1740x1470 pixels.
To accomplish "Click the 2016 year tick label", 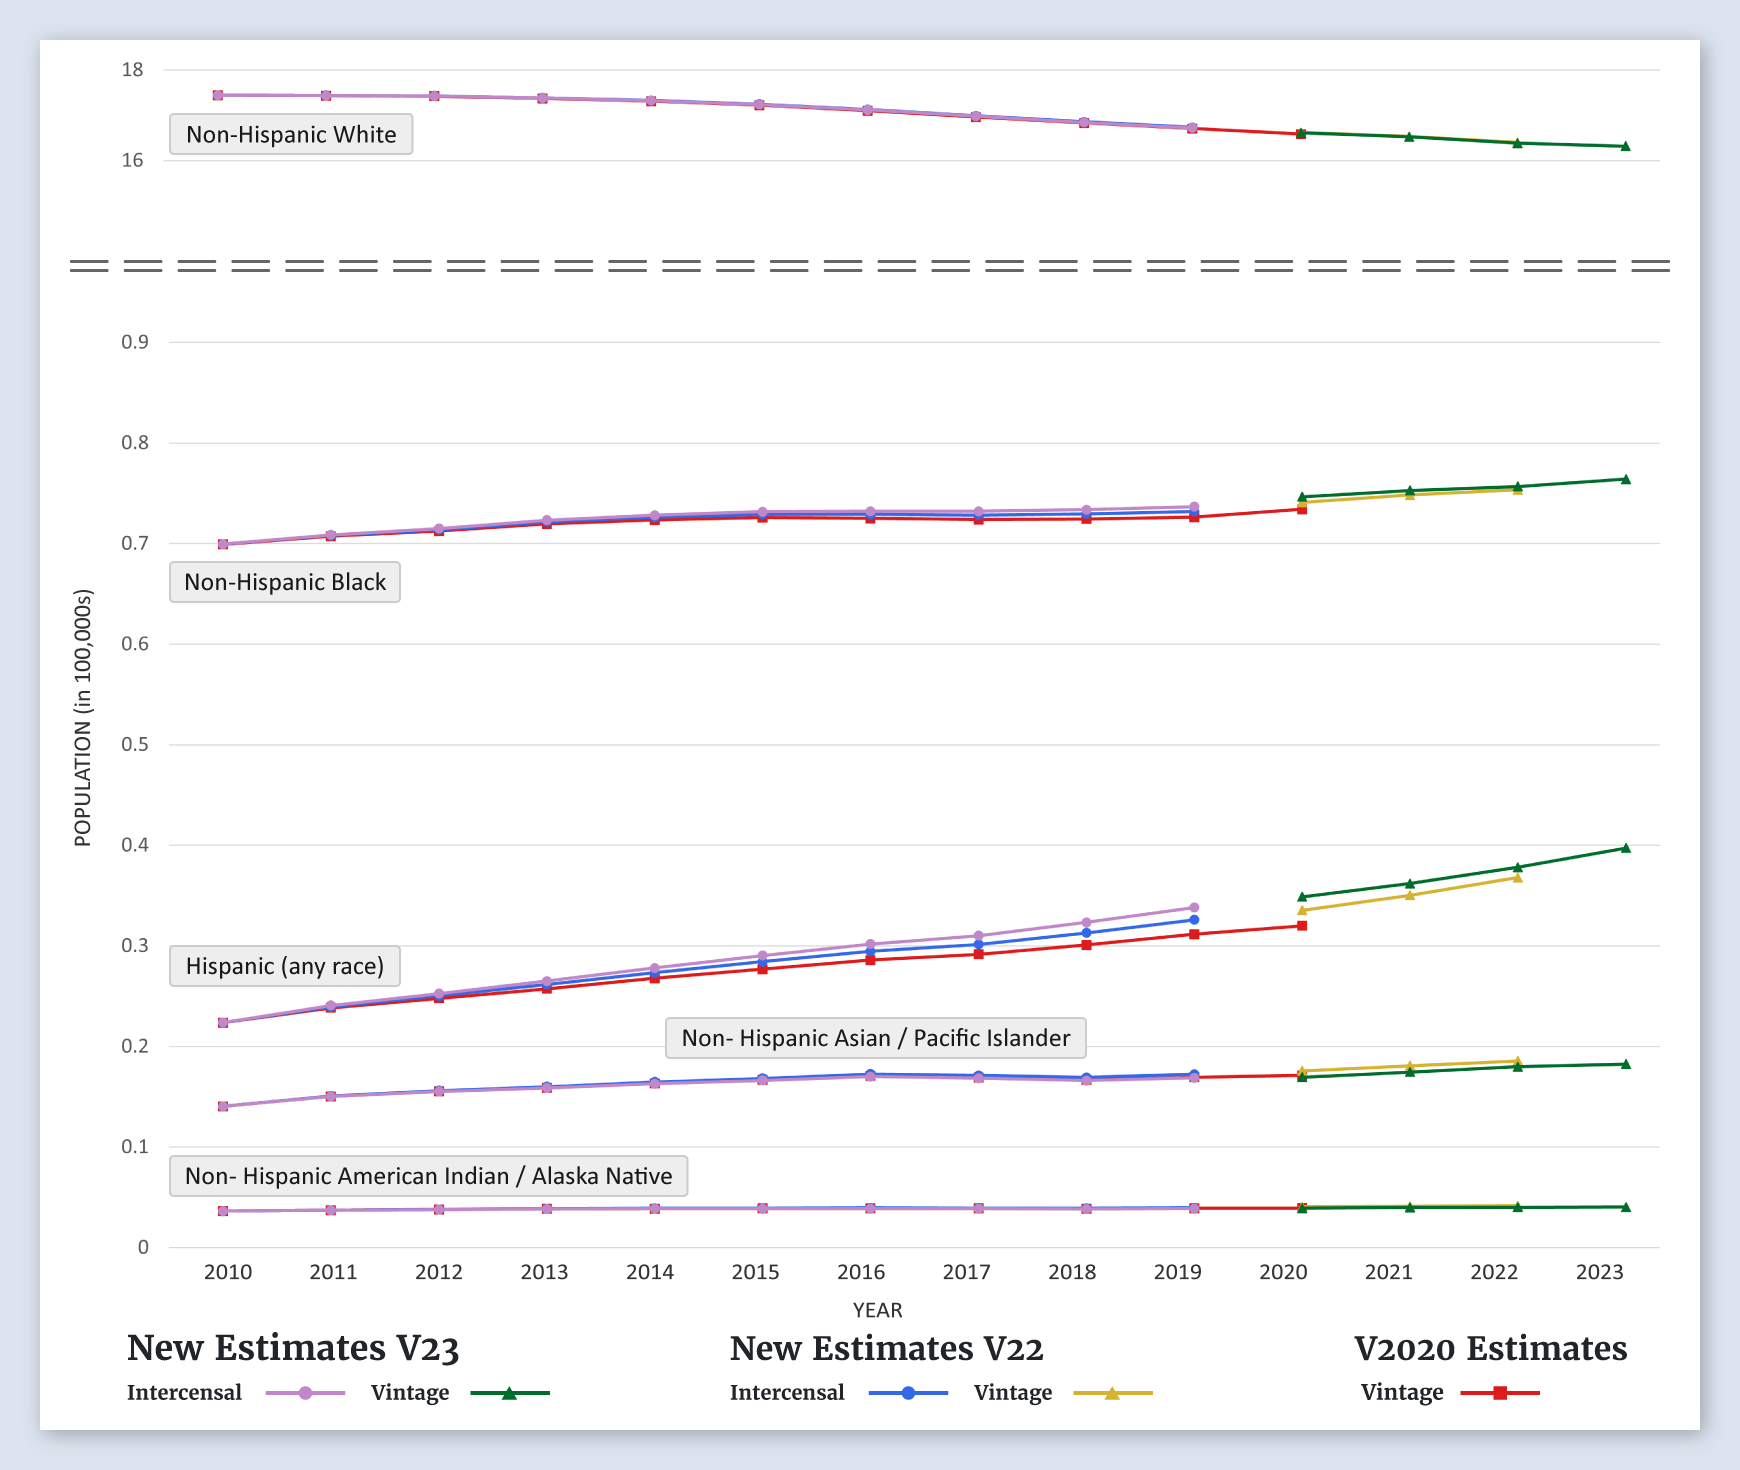I will pyautogui.click(x=861, y=1272).
